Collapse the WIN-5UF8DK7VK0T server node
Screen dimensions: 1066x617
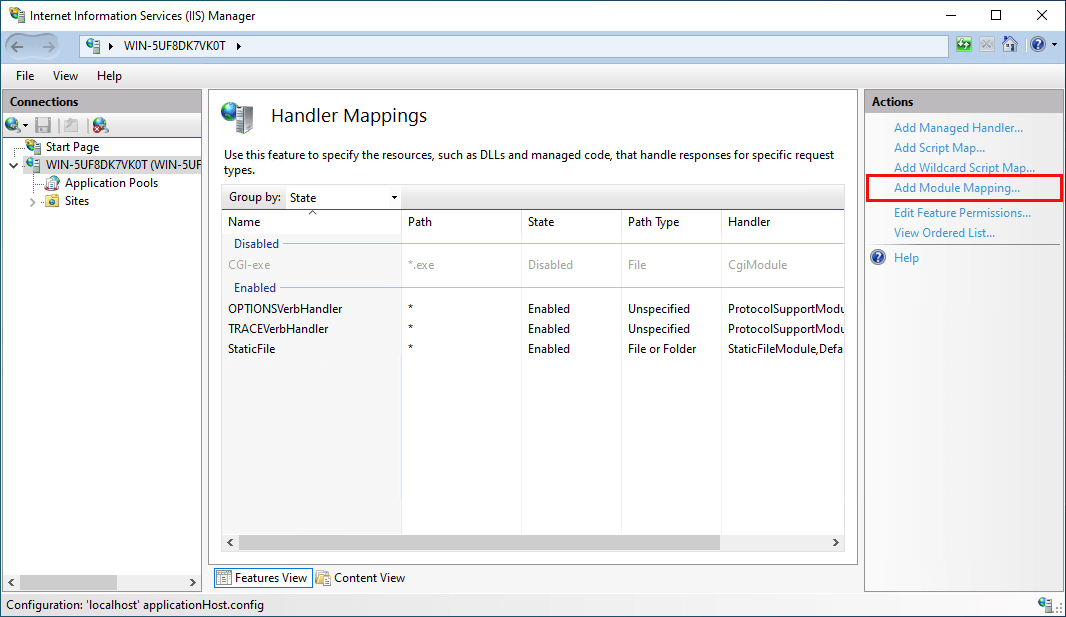tap(14, 165)
